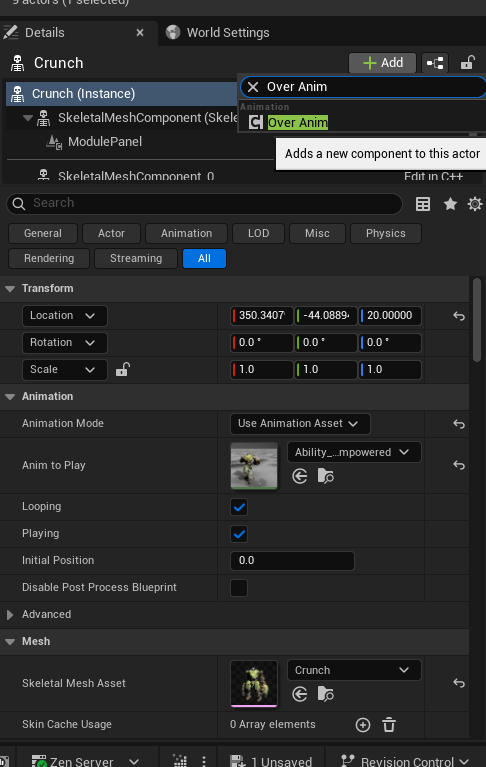Click the 1 Unsaved status button
The image size is (486, 767).
(270, 761)
